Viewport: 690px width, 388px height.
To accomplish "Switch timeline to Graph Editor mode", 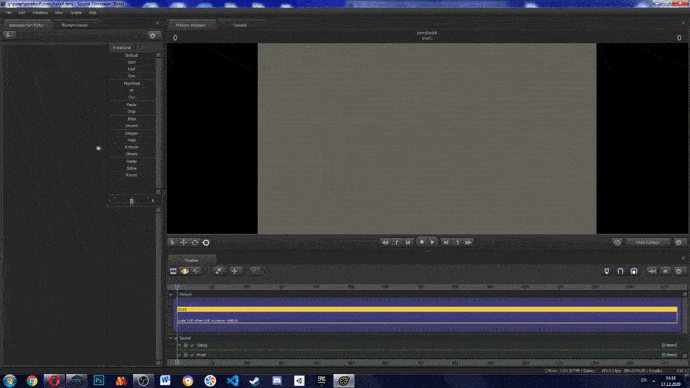I will coord(196,271).
